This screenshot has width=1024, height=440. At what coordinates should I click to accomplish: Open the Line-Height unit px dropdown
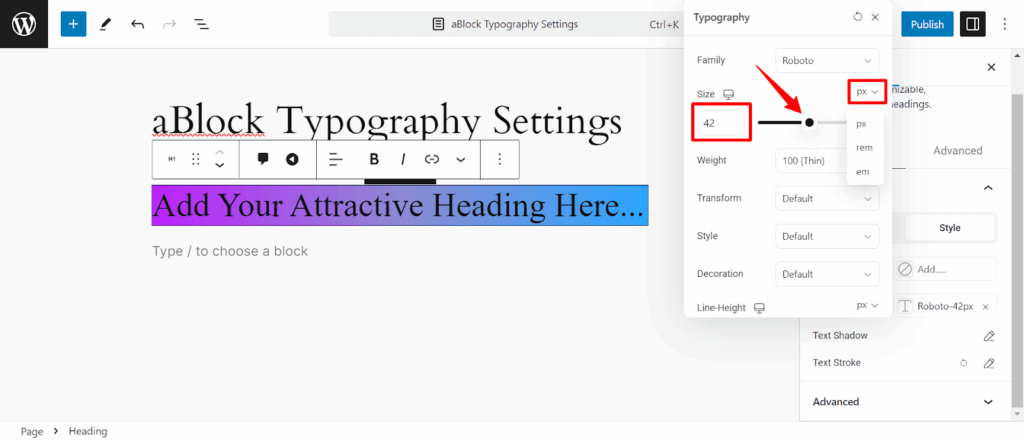pos(867,305)
